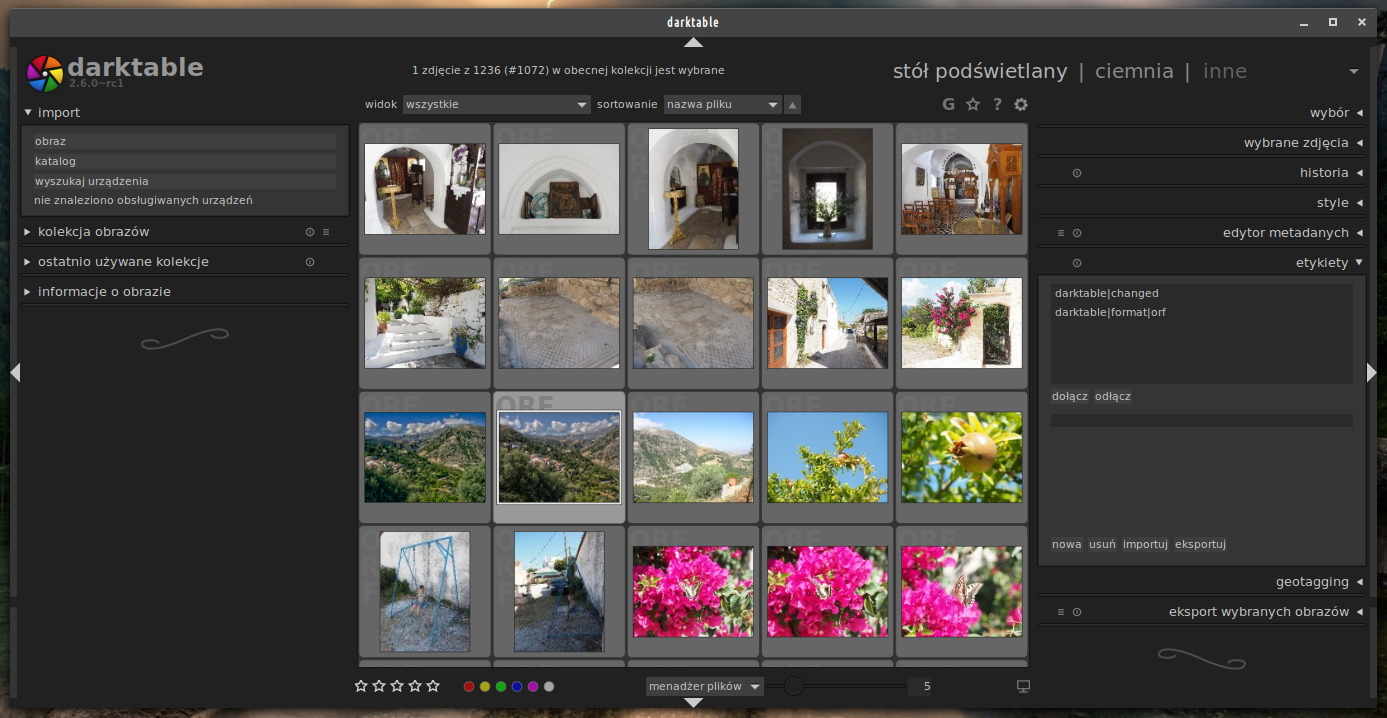Reset the eksport wybranych obrazów module
This screenshot has width=1387, height=718.
tap(1077, 612)
